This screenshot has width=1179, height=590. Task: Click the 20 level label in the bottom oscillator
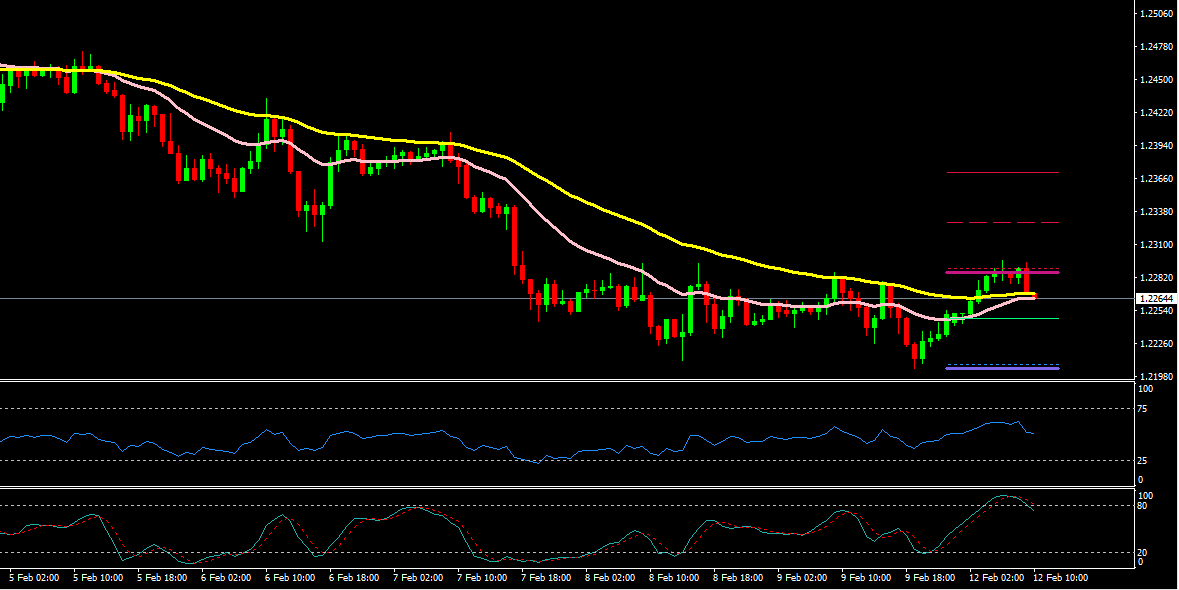[1143, 552]
